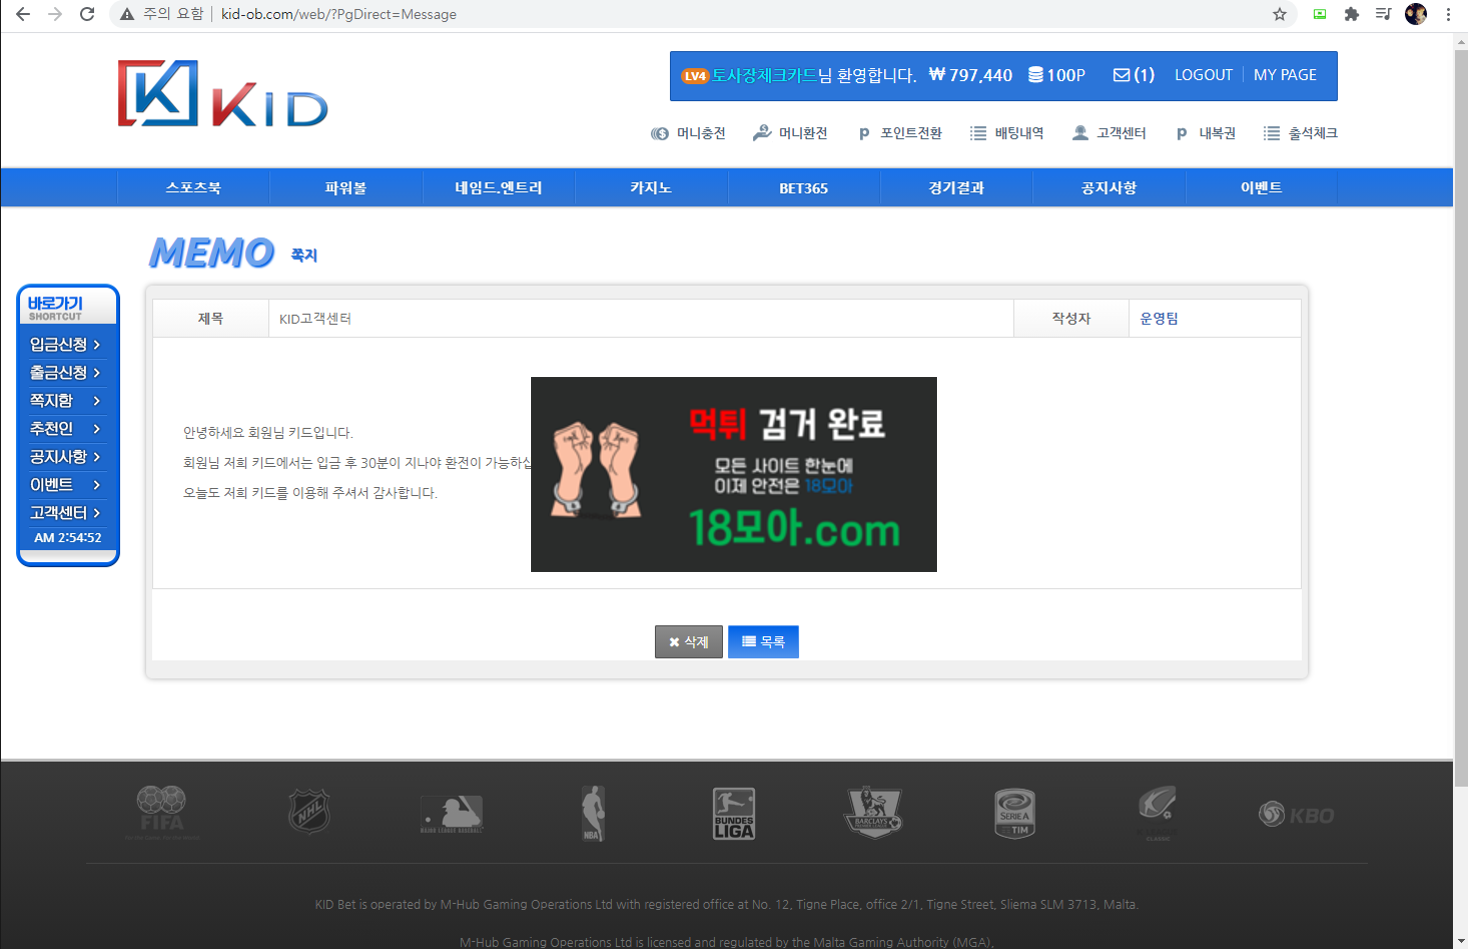Click the KBO logo in the footer

pos(1296,815)
